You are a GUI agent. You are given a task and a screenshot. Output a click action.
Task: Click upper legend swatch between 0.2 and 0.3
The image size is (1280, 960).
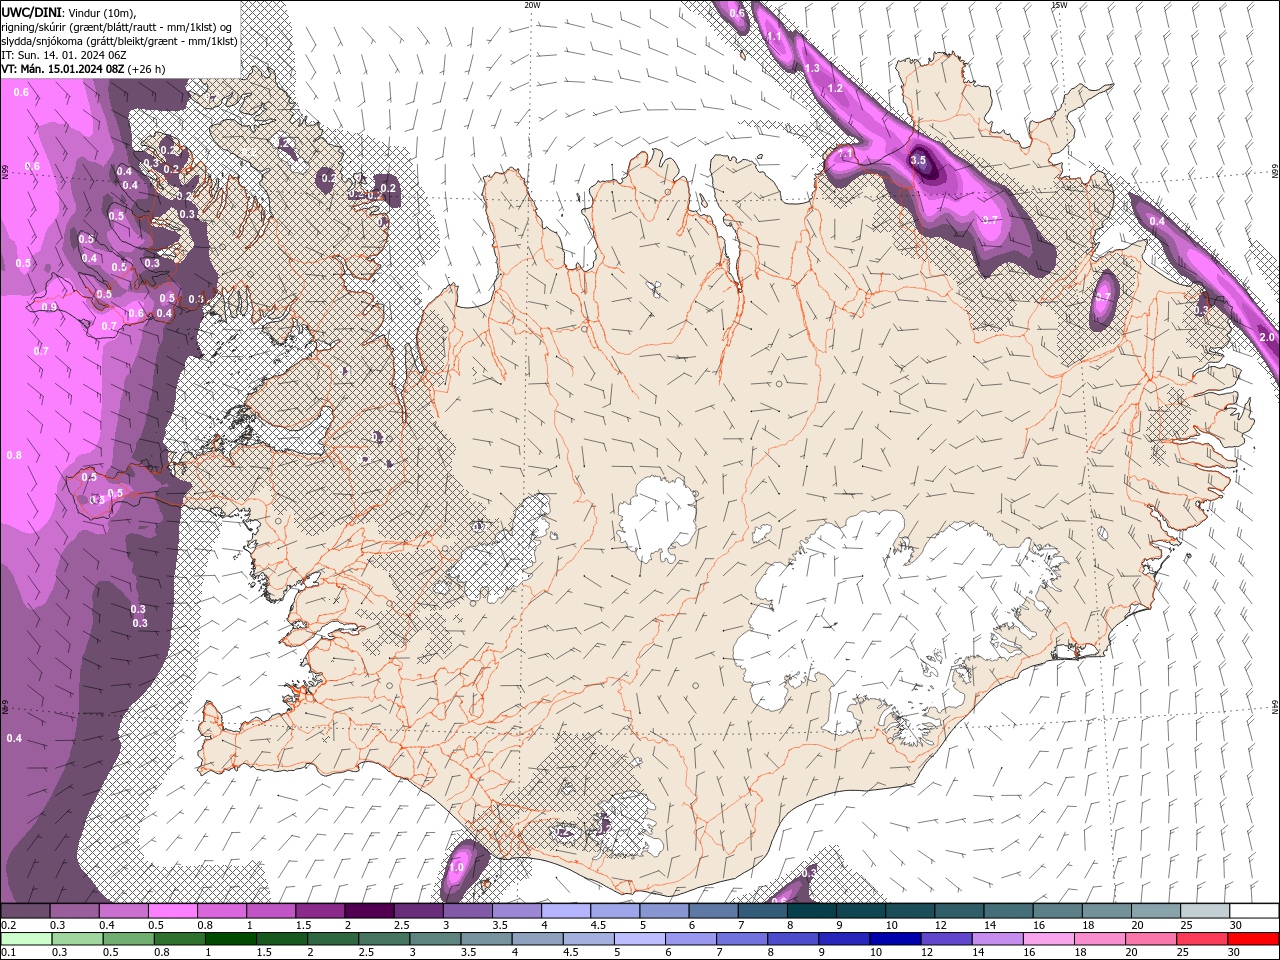pos(25,911)
